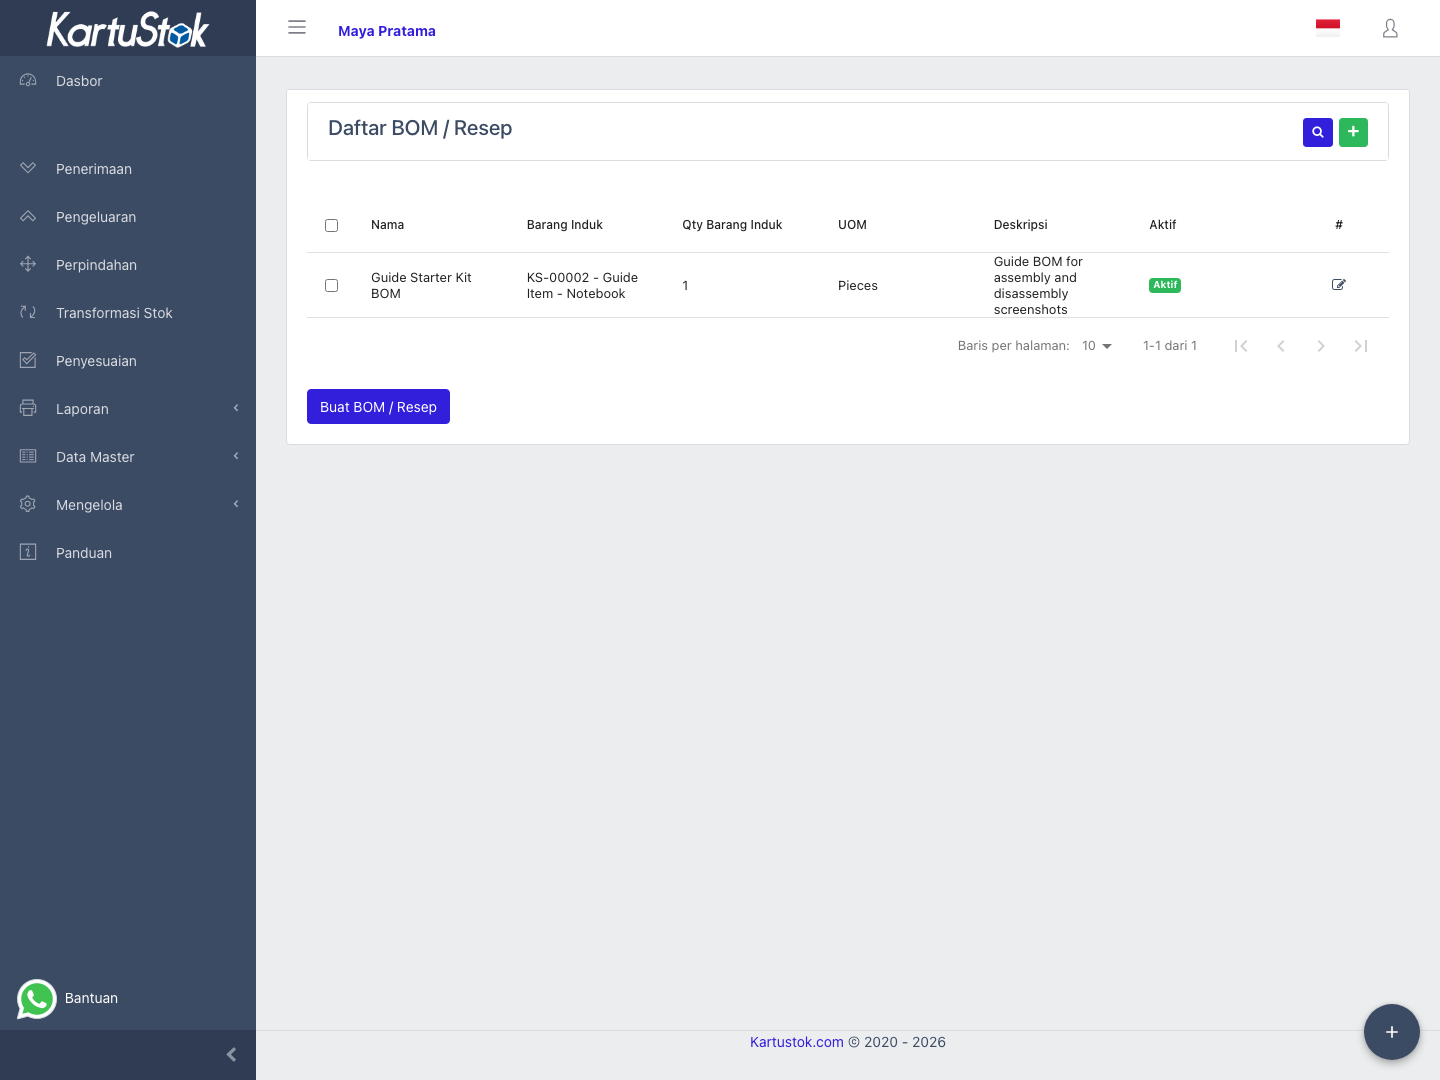Sort by Nama column header
The image size is (1440, 1080).
[388, 225]
